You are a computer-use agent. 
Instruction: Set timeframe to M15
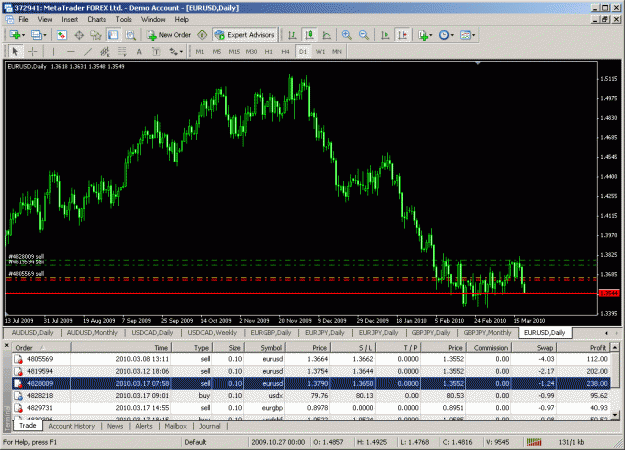(234, 51)
